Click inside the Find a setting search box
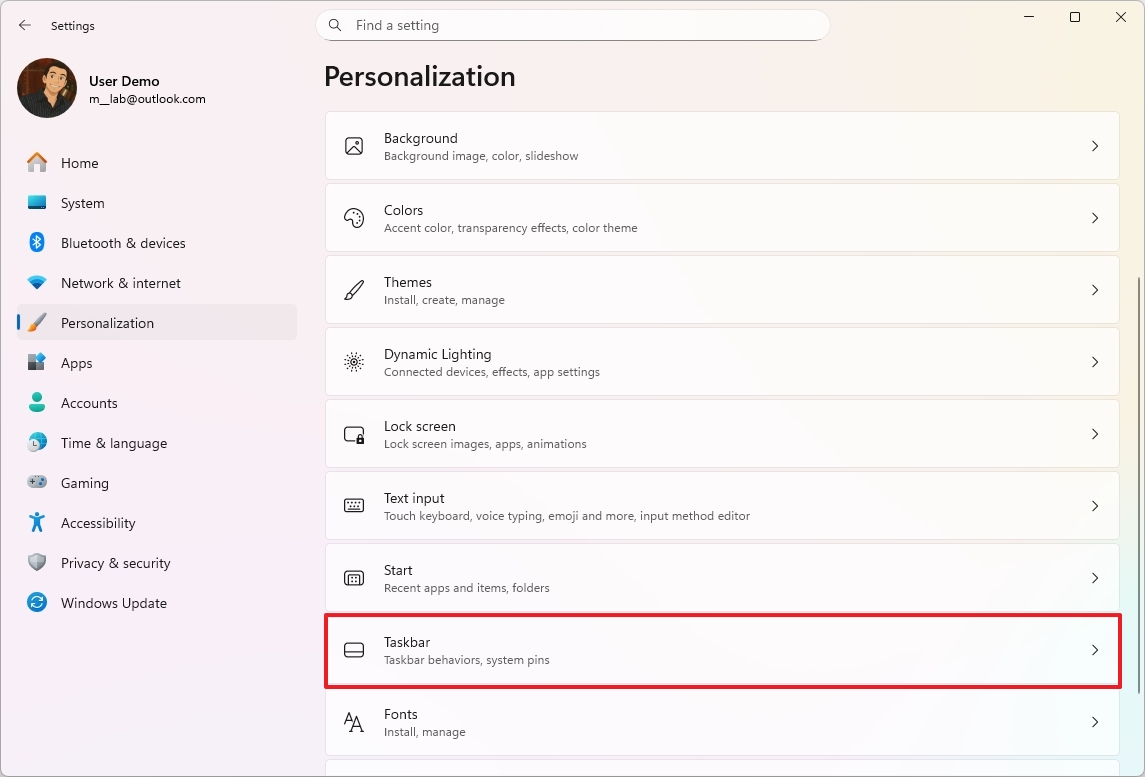 [x=572, y=25]
